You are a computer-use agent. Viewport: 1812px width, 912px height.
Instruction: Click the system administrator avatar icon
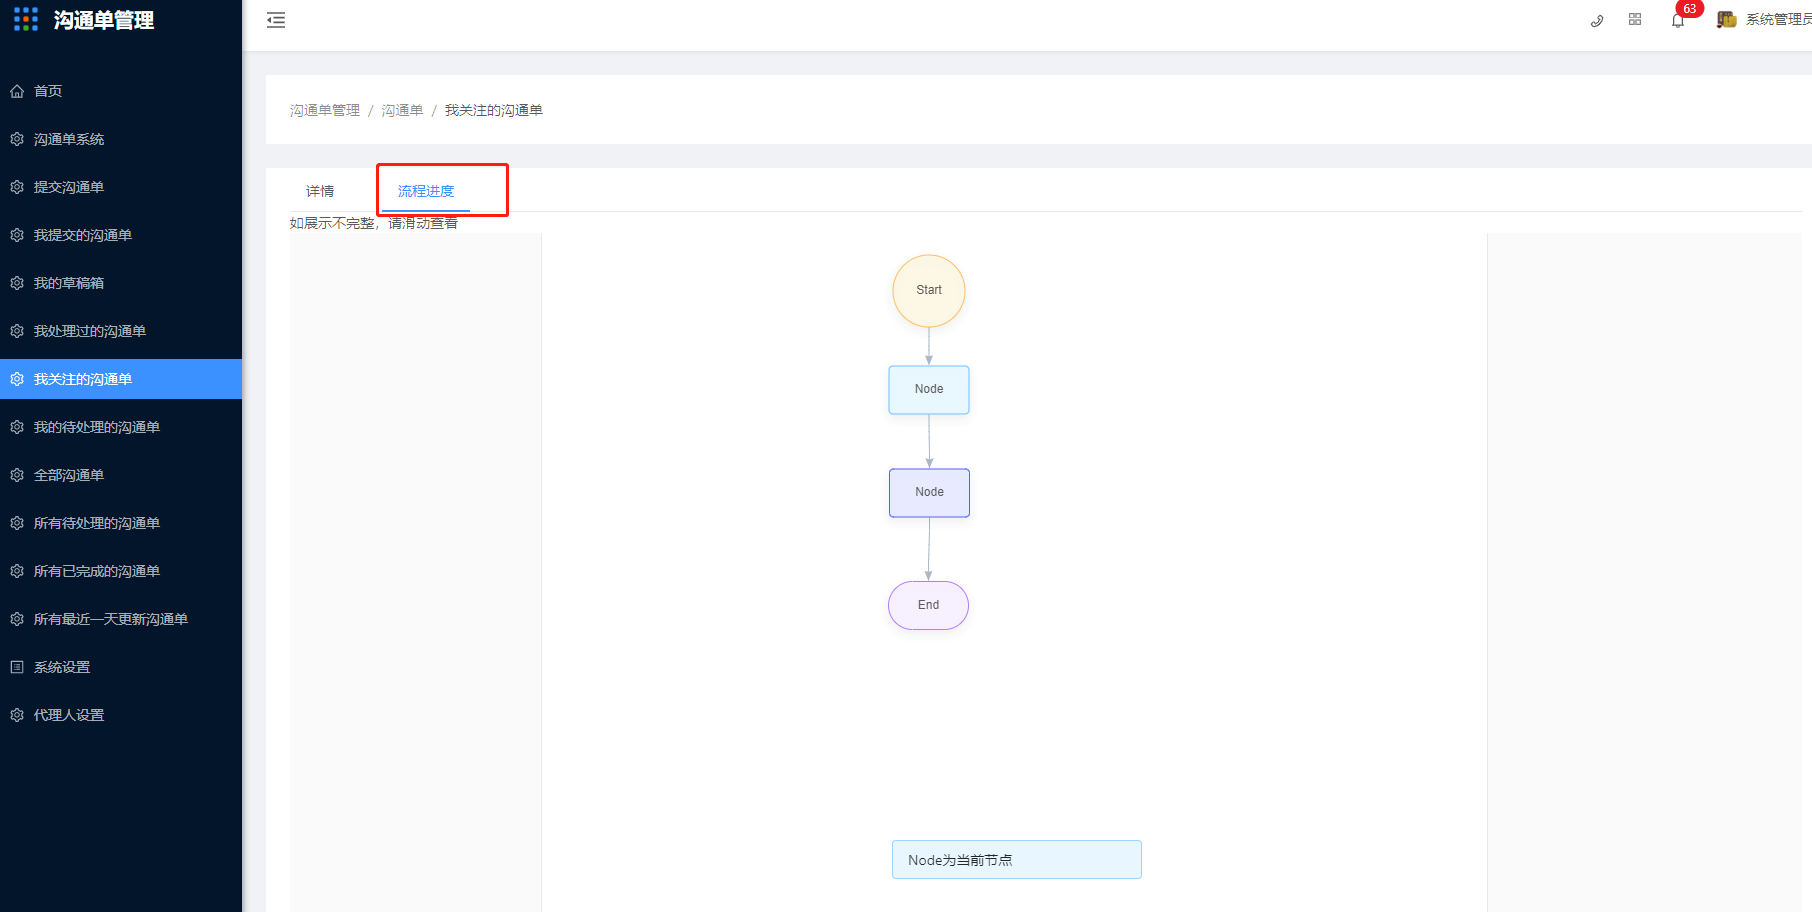(x=1727, y=19)
